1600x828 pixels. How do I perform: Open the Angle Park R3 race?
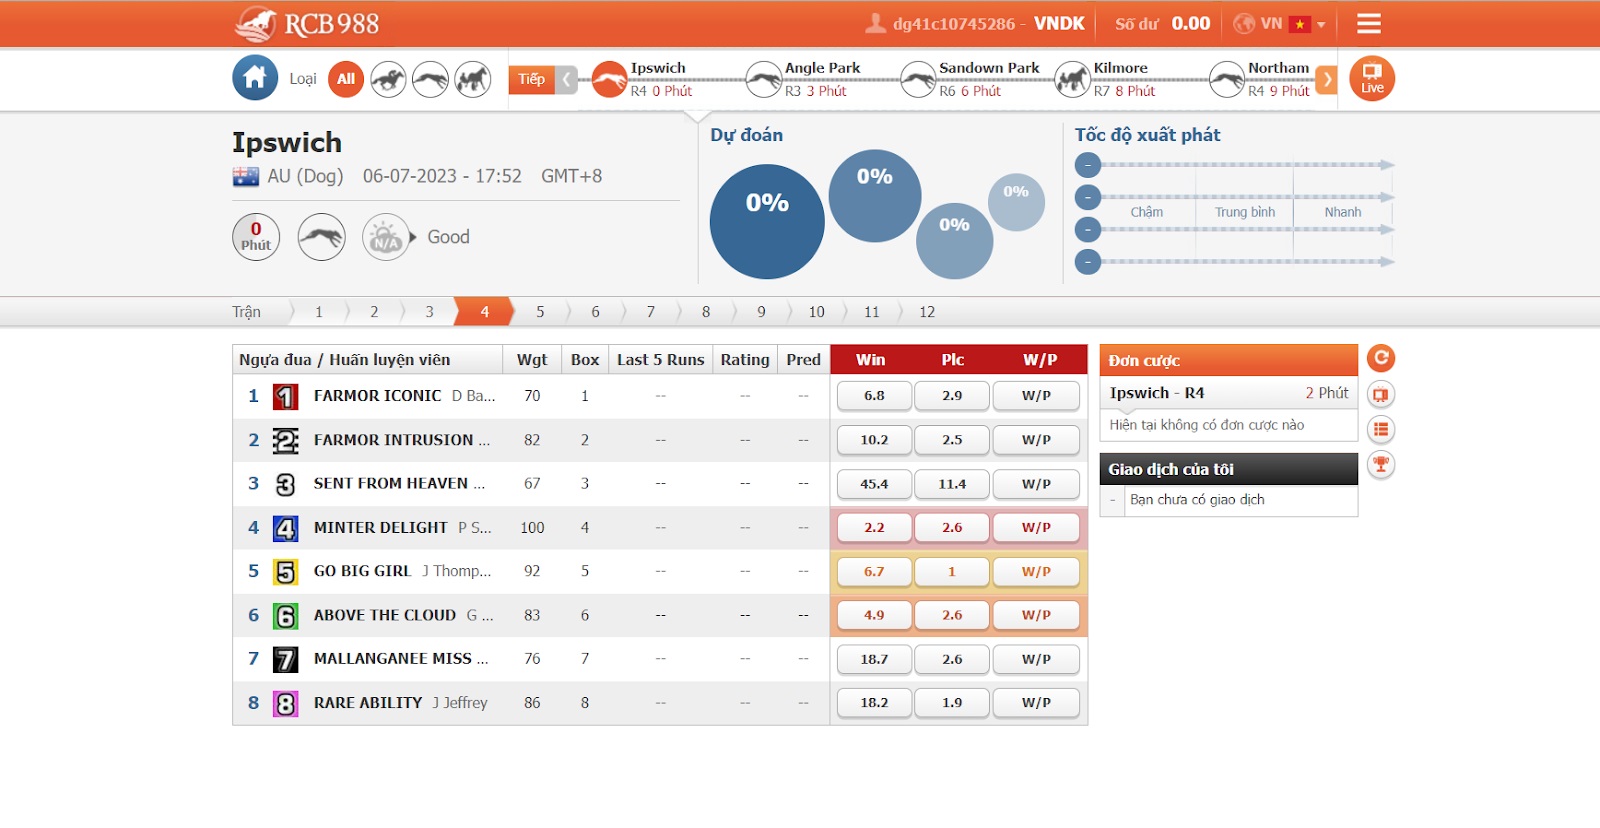[804, 79]
